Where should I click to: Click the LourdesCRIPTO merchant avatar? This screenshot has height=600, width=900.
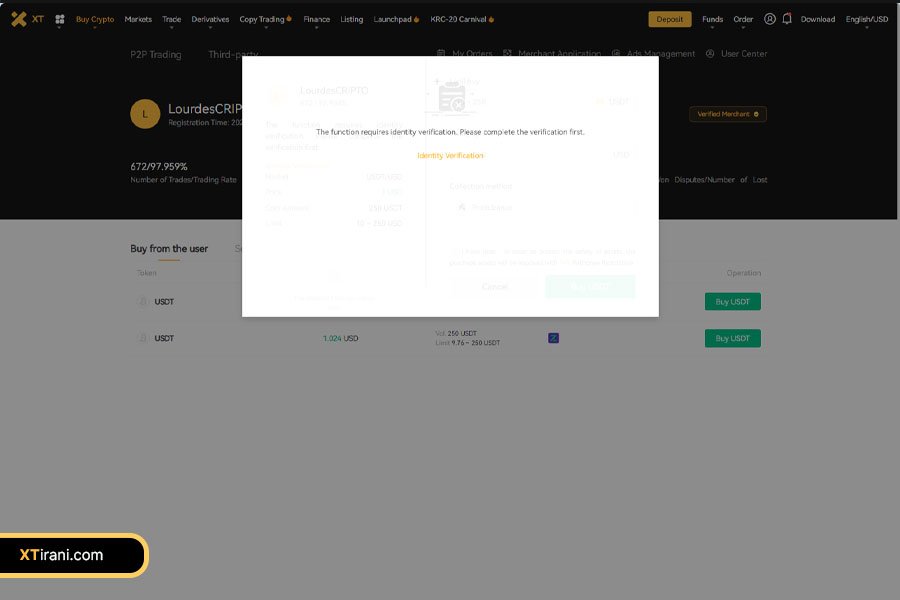(x=145, y=114)
